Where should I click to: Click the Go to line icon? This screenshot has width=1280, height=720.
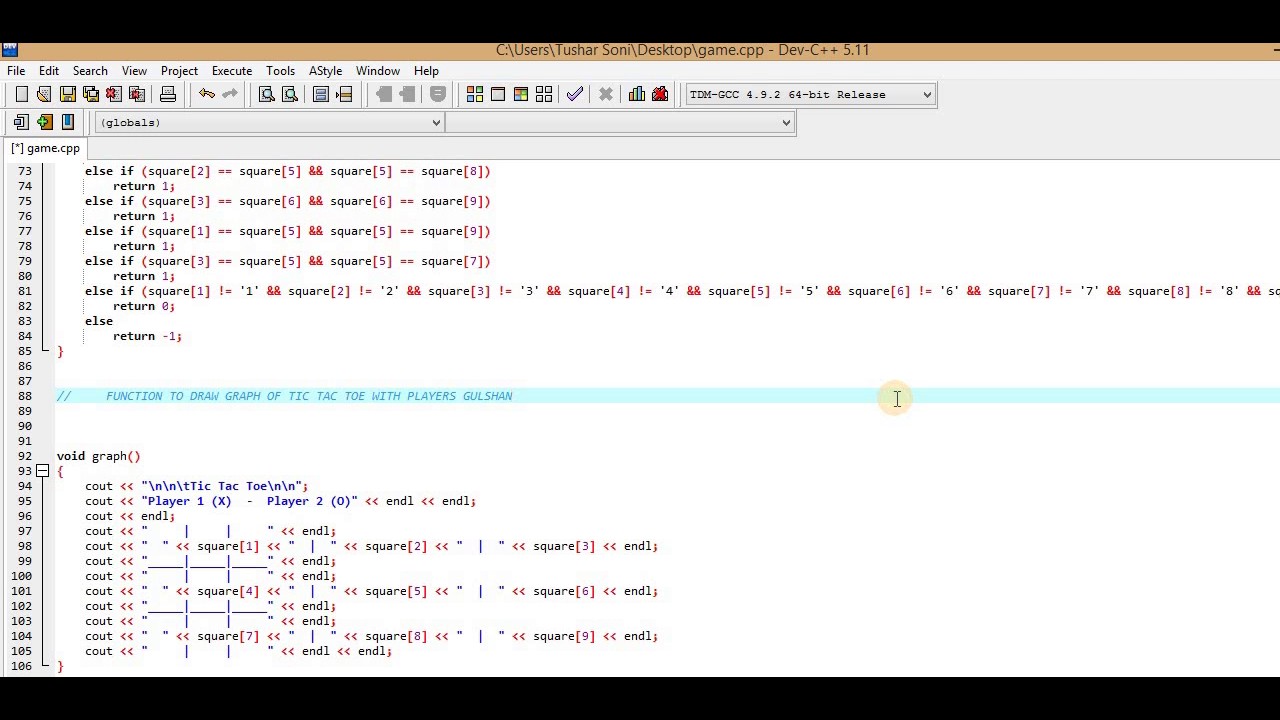(x=344, y=94)
